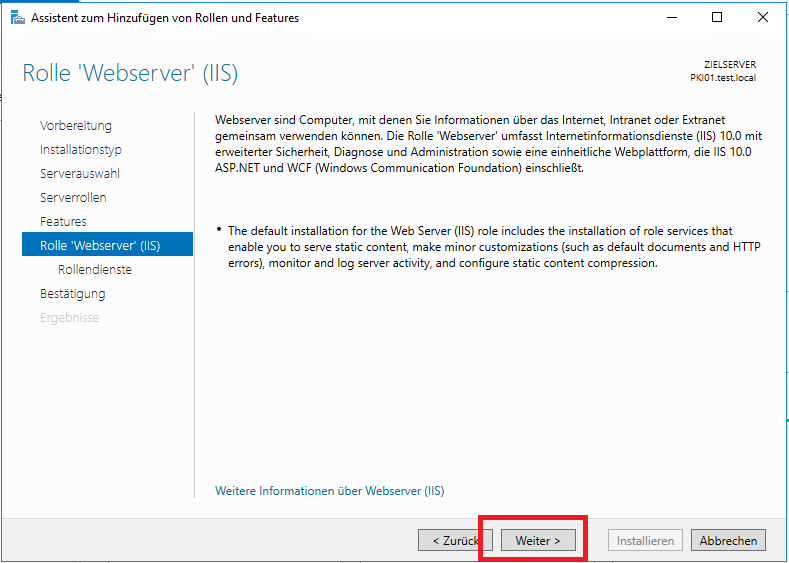Open the Installationstyp step
The height and width of the screenshot is (563, 789).
[x=81, y=150]
